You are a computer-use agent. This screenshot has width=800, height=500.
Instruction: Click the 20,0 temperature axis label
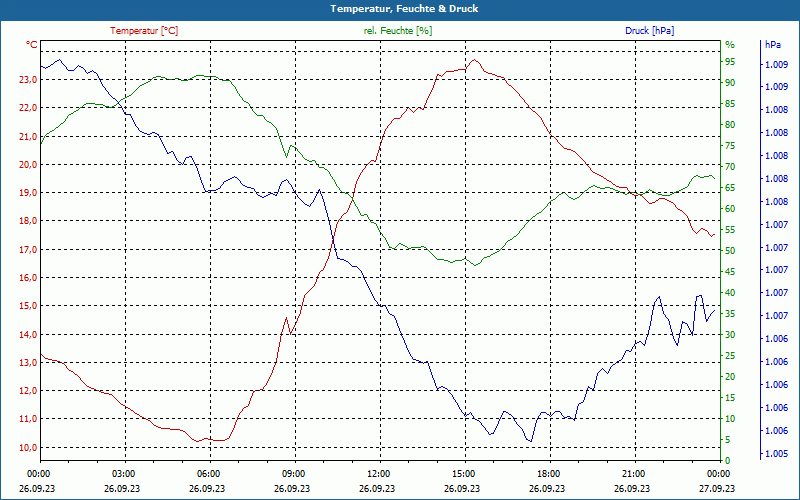[28, 164]
